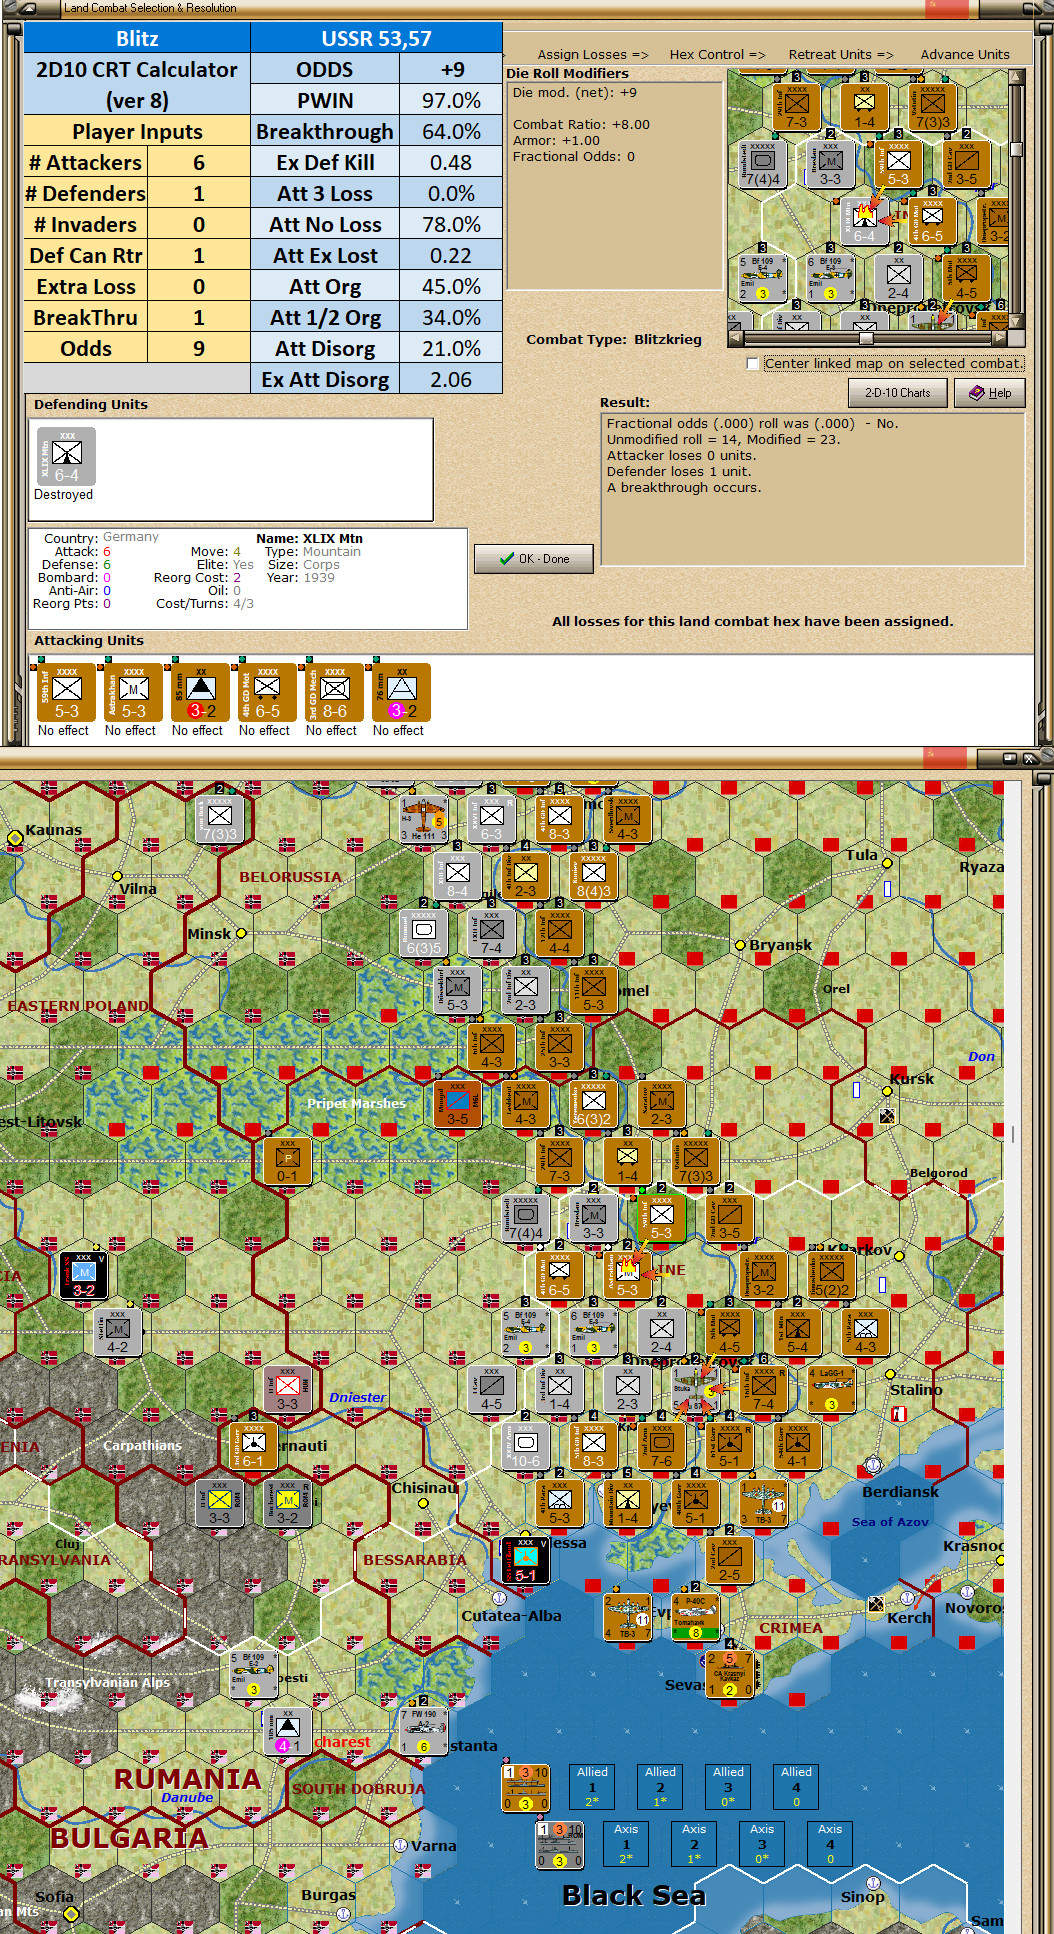Edit the BreakThru input value 1

(199, 318)
